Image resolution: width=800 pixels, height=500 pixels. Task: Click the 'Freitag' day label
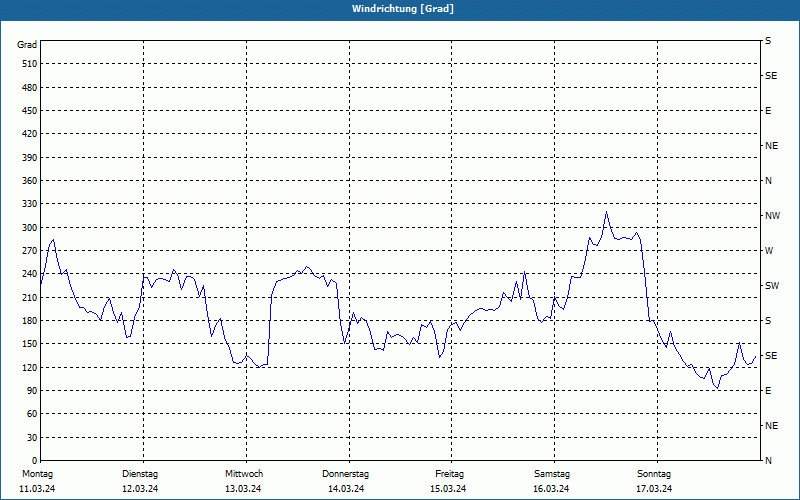(449, 474)
